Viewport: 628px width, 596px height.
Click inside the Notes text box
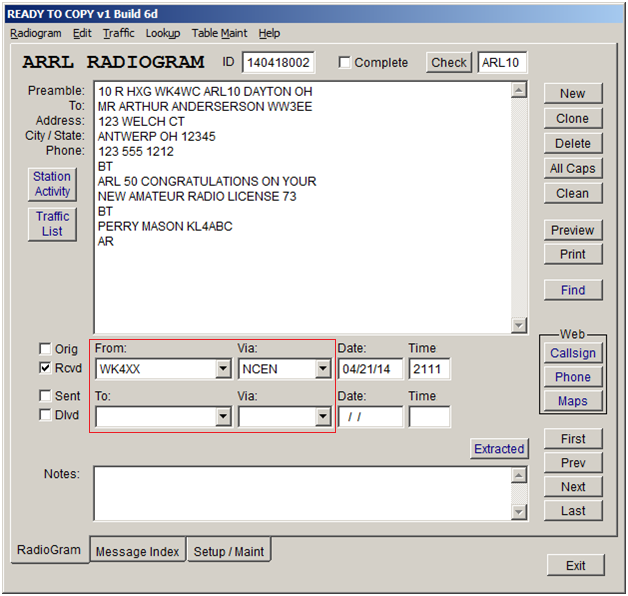pyautogui.click(x=302, y=493)
